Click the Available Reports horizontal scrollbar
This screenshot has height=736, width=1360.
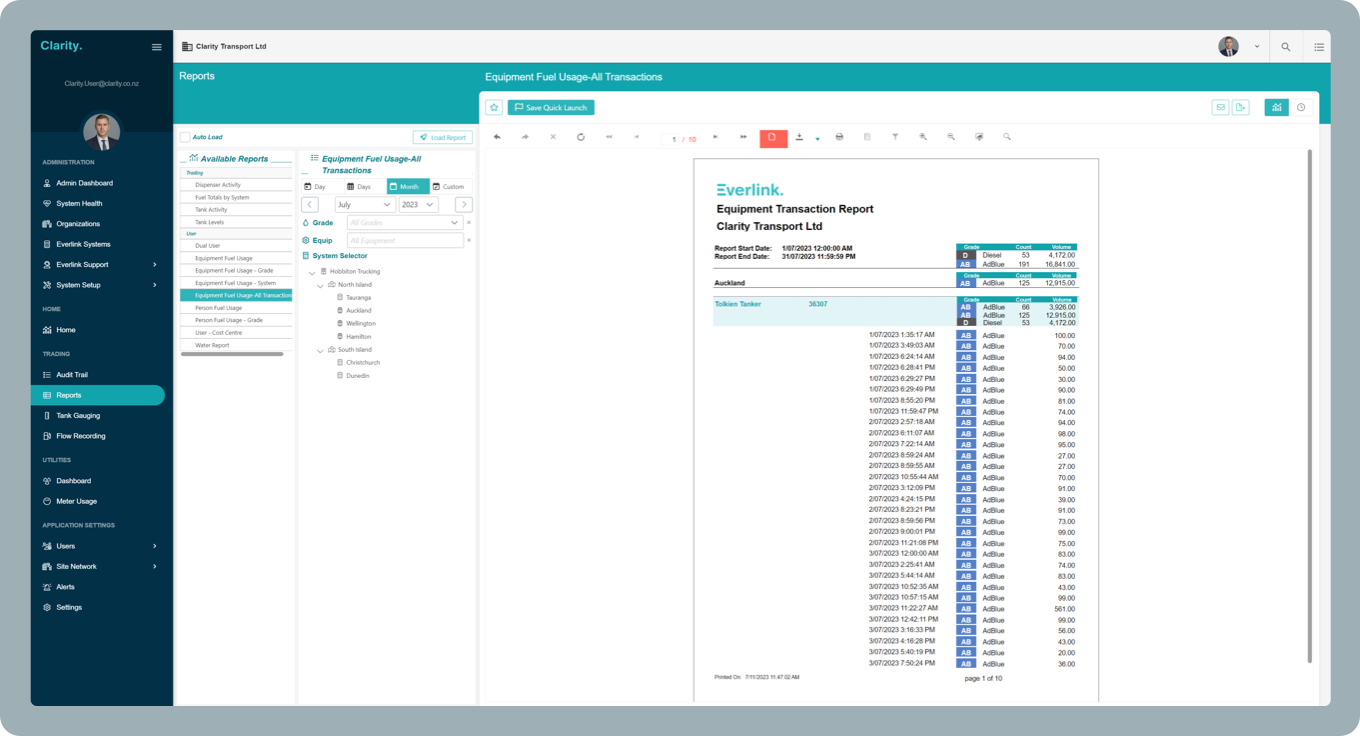click(x=232, y=354)
